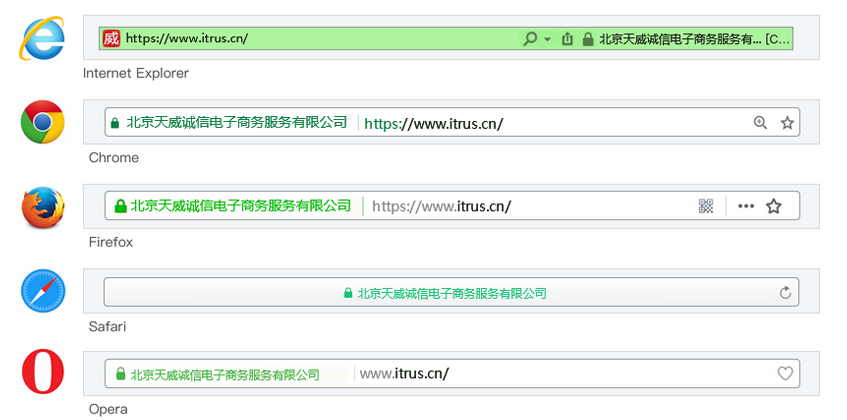The height and width of the screenshot is (420, 847).
Task: Click the Safari caption label
Action: tap(107, 327)
